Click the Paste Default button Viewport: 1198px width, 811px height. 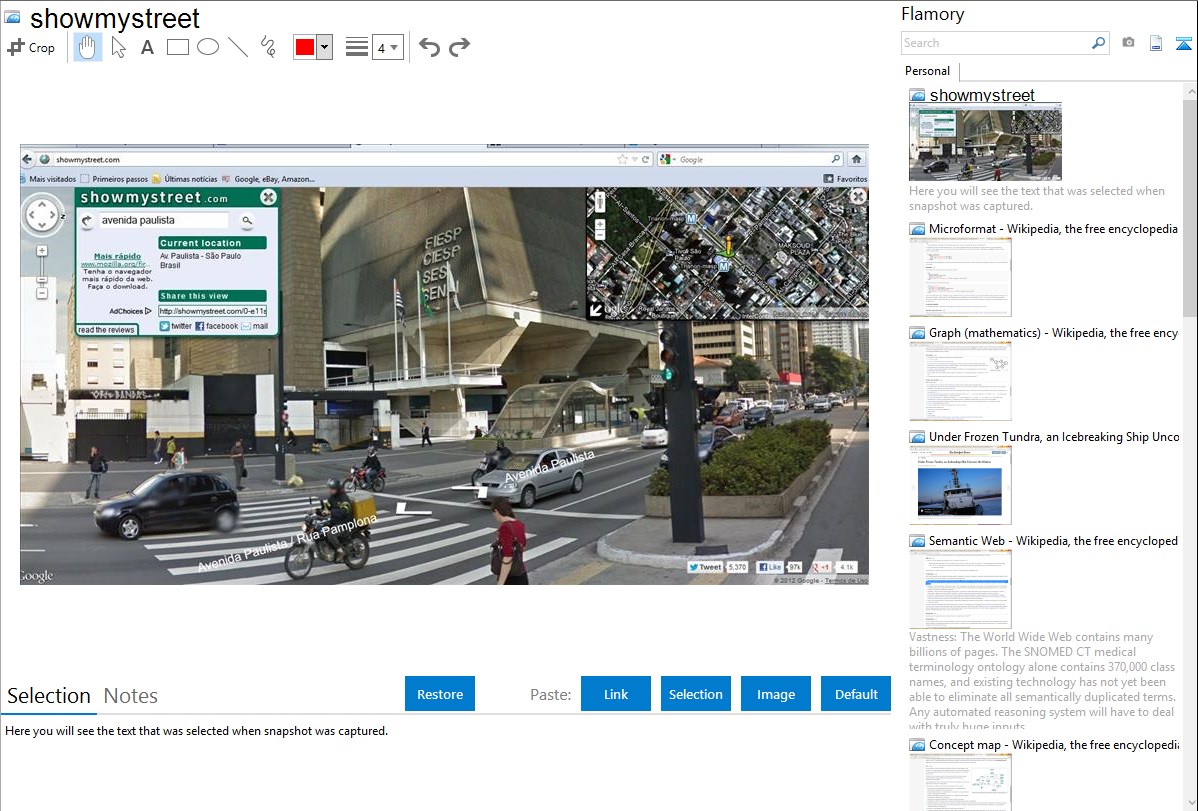[x=856, y=694]
